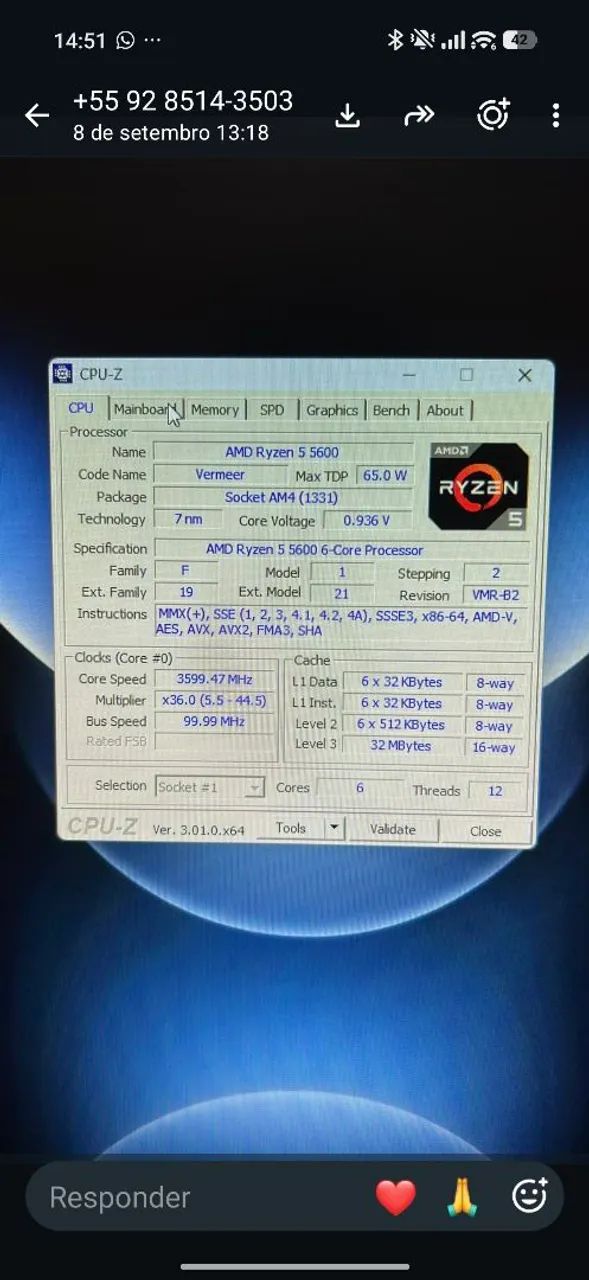React with the red heart emoji

point(395,1197)
